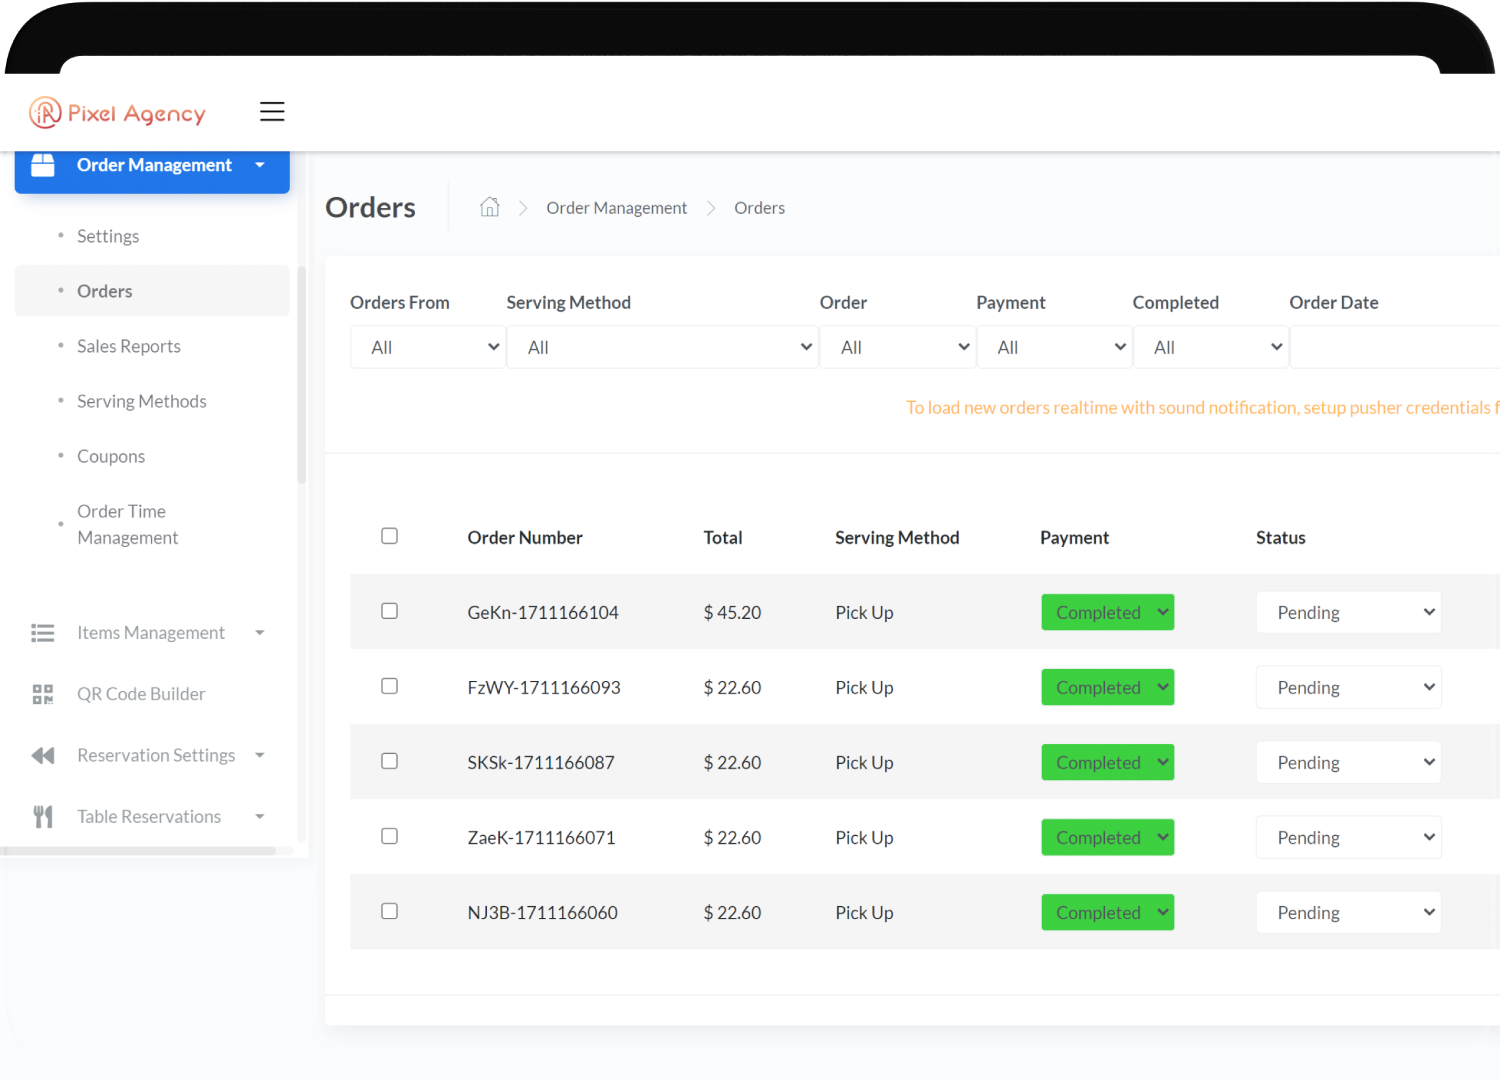Viewport: 1500px width, 1080px height.
Task: Click the pusher credentials notification link
Action: (1202, 407)
